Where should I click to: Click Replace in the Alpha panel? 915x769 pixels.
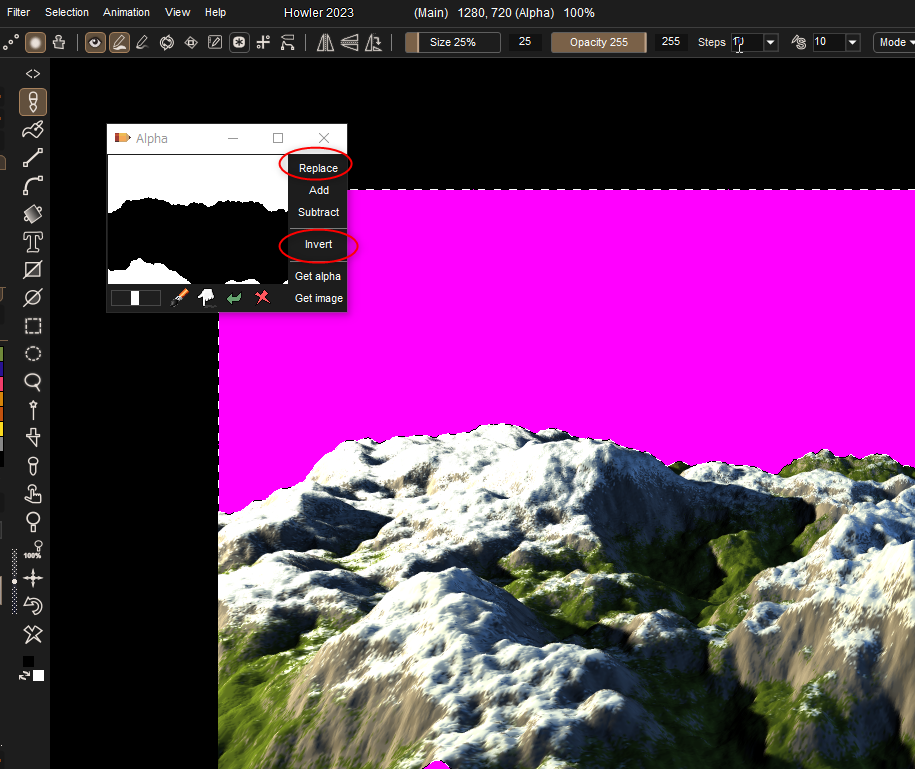tap(318, 168)
